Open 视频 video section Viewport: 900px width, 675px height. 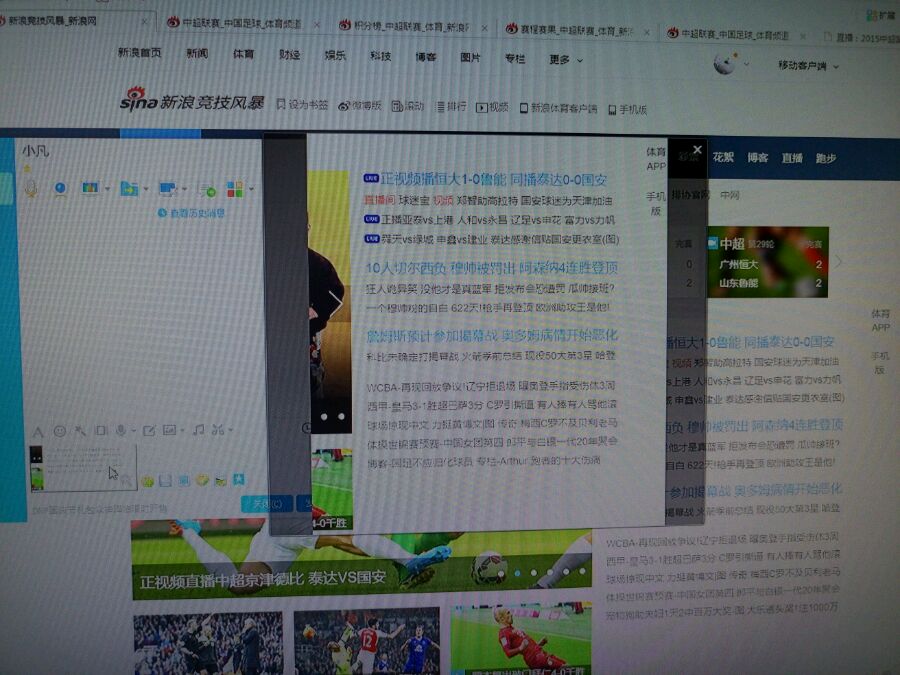click(492, 107)
